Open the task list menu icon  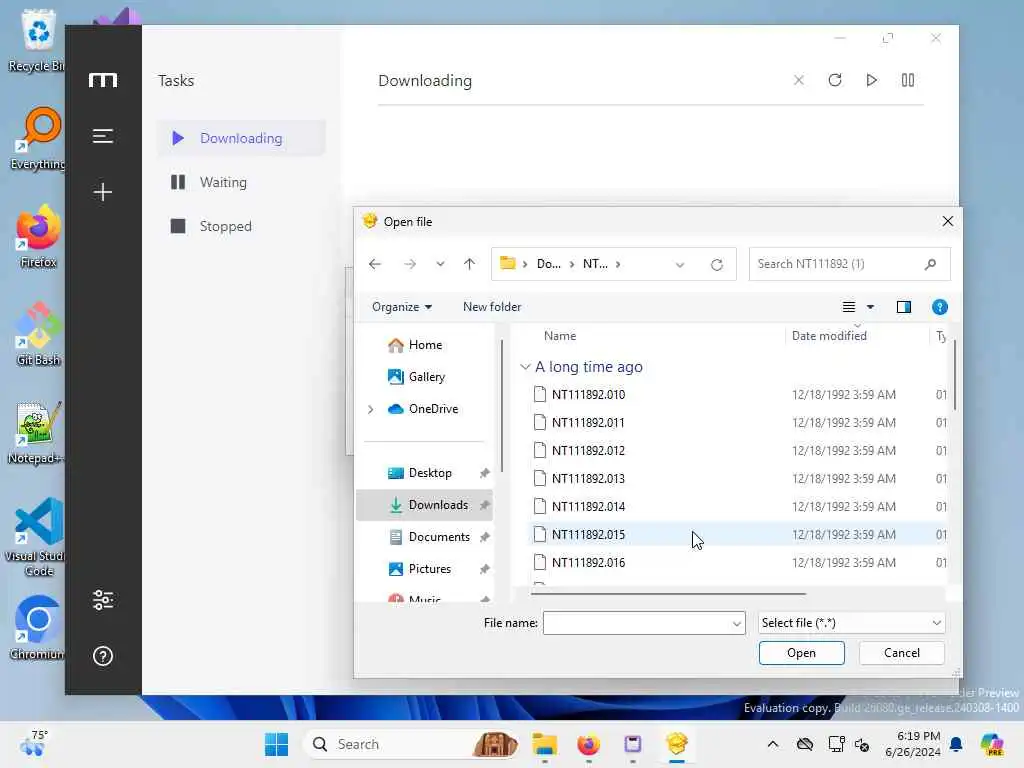click(x=103, y=136)
